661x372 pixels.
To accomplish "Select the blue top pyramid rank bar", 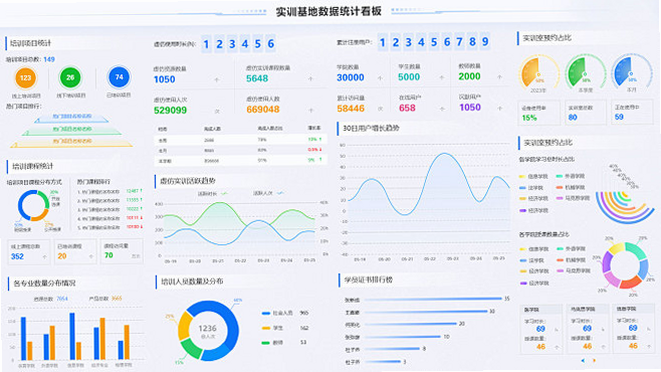I will tap(72, 117).
